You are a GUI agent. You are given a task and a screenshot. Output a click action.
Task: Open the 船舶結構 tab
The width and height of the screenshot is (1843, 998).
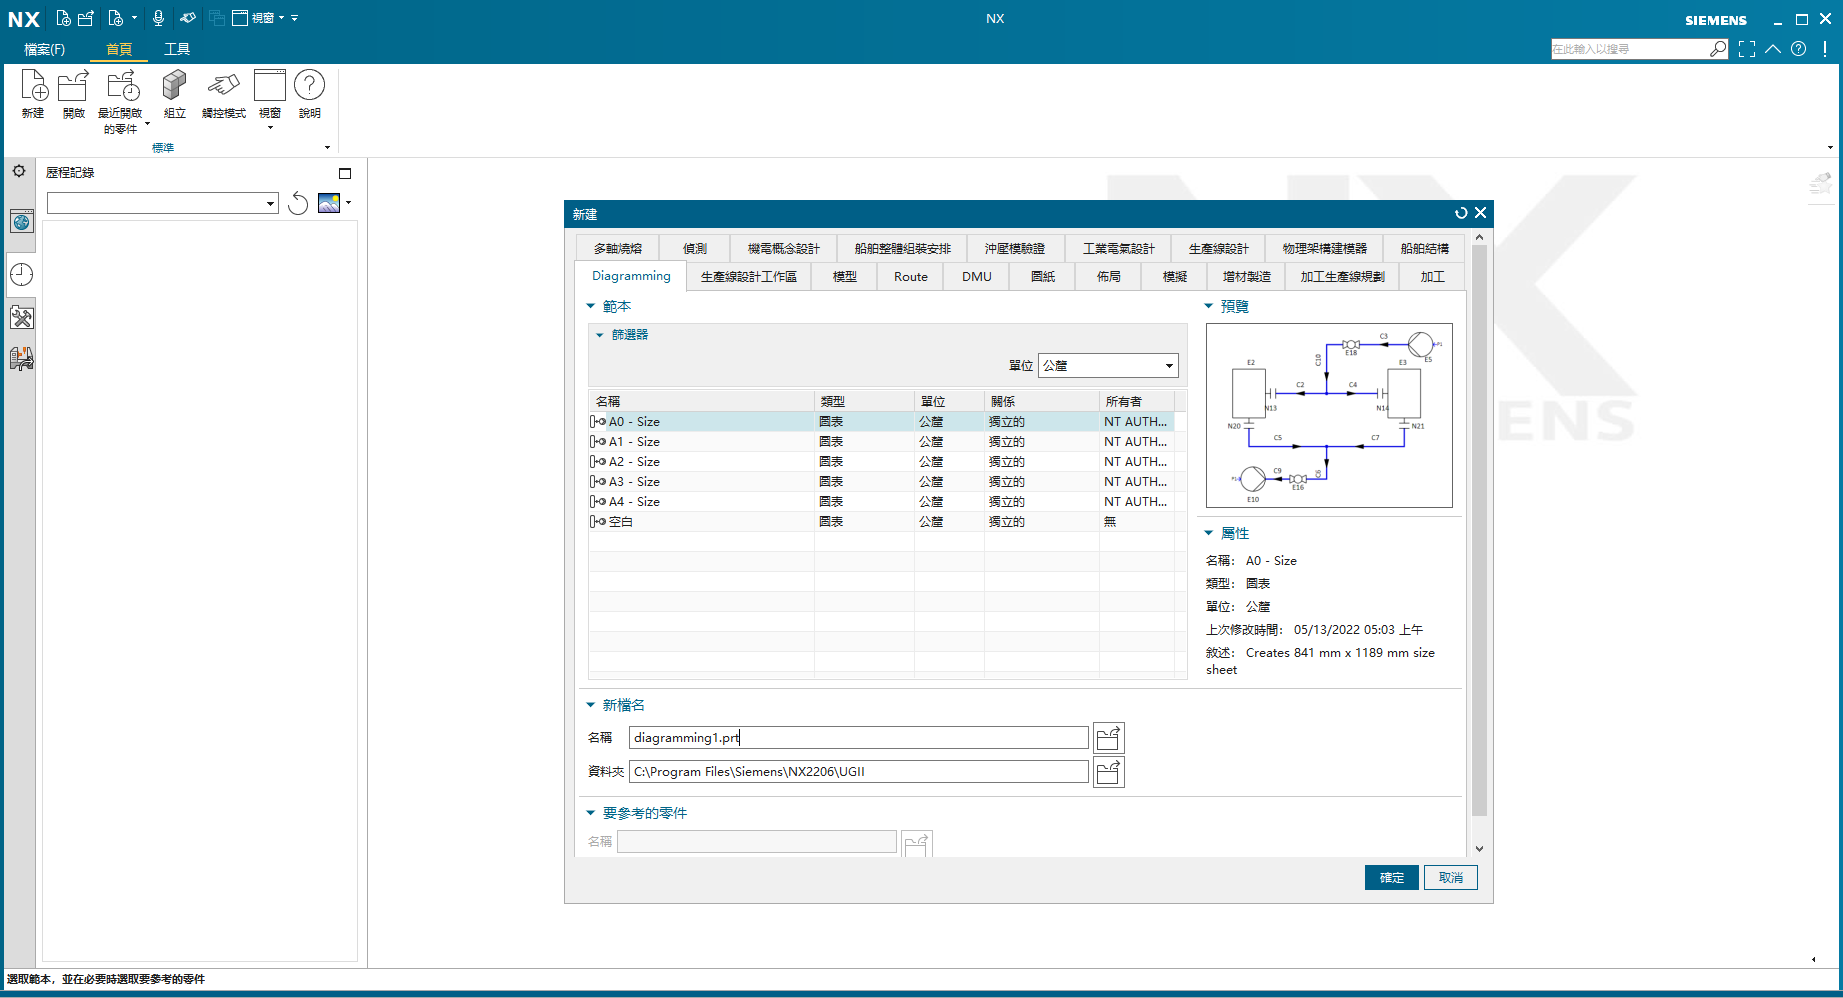pyautogui.click(x=1424, y=248)
